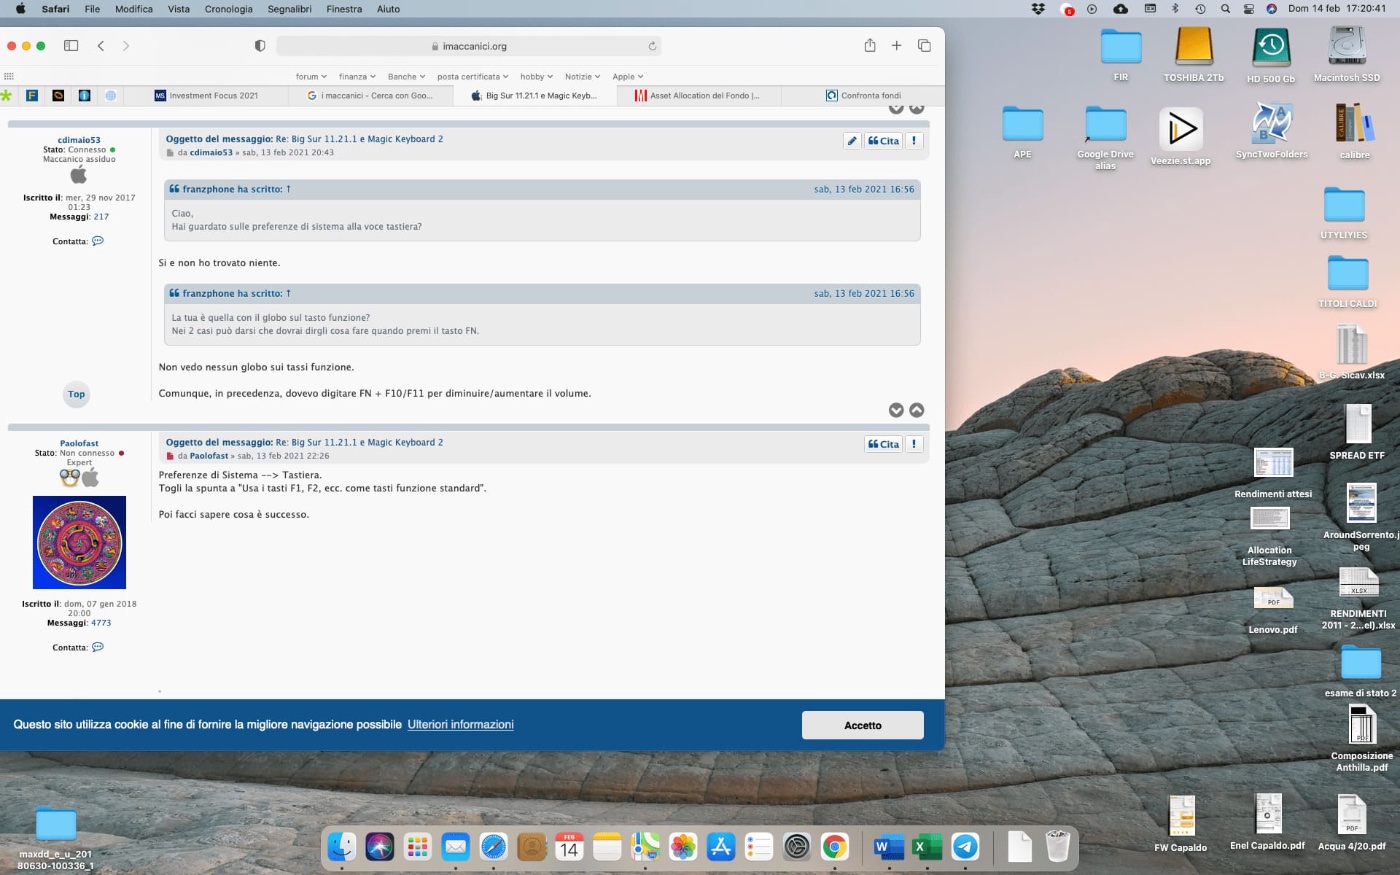Open the green asterisk pinned tab
The width and height of the screenshot is (1400, 875).
point(6,96)
